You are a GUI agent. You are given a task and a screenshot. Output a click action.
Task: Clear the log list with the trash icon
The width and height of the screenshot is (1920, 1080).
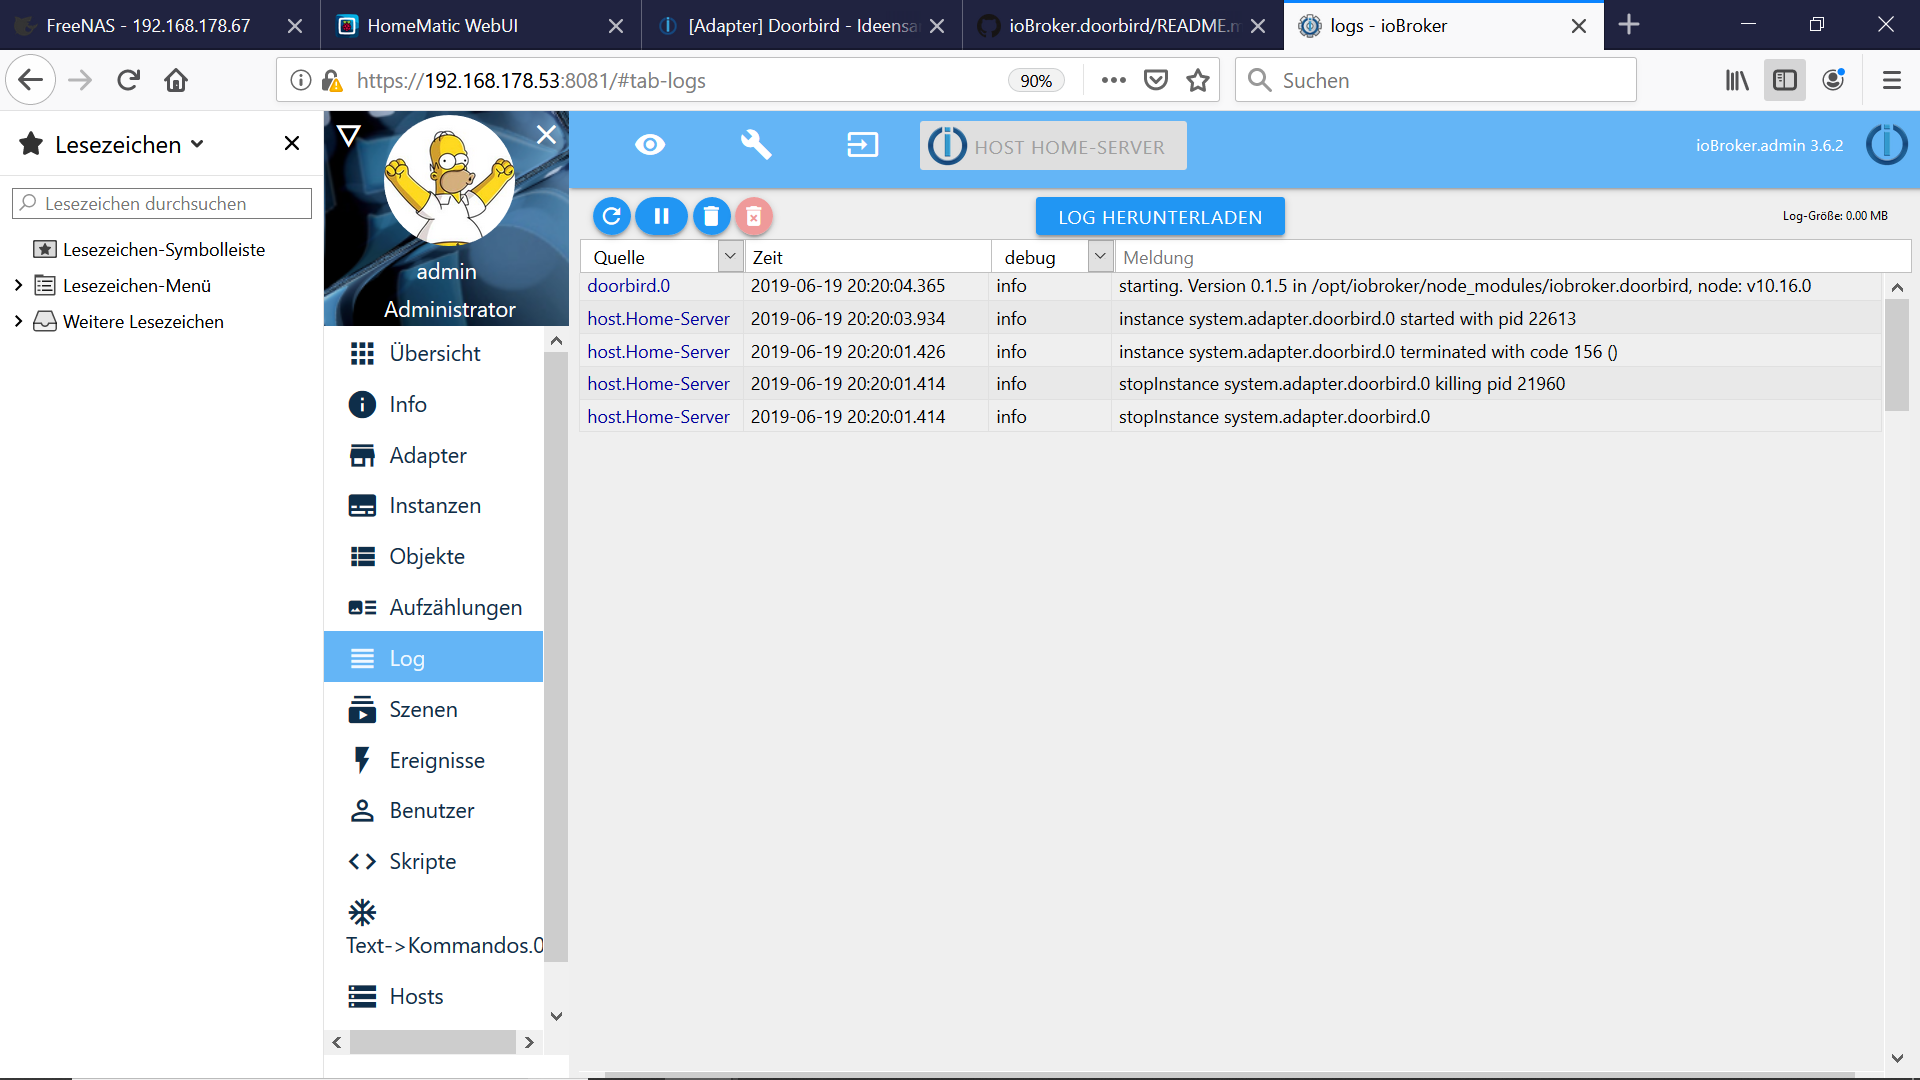pos(711,216)
